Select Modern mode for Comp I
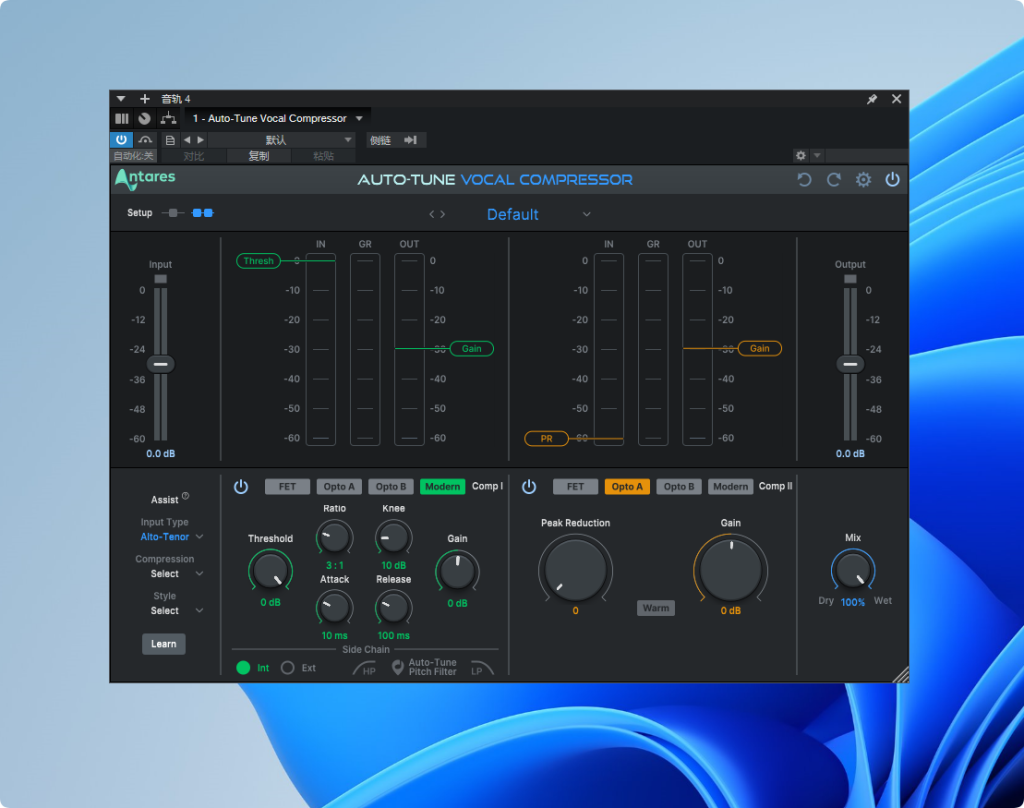The width and height of the screenshot is (1024, 808). click(x=443, y=487)
